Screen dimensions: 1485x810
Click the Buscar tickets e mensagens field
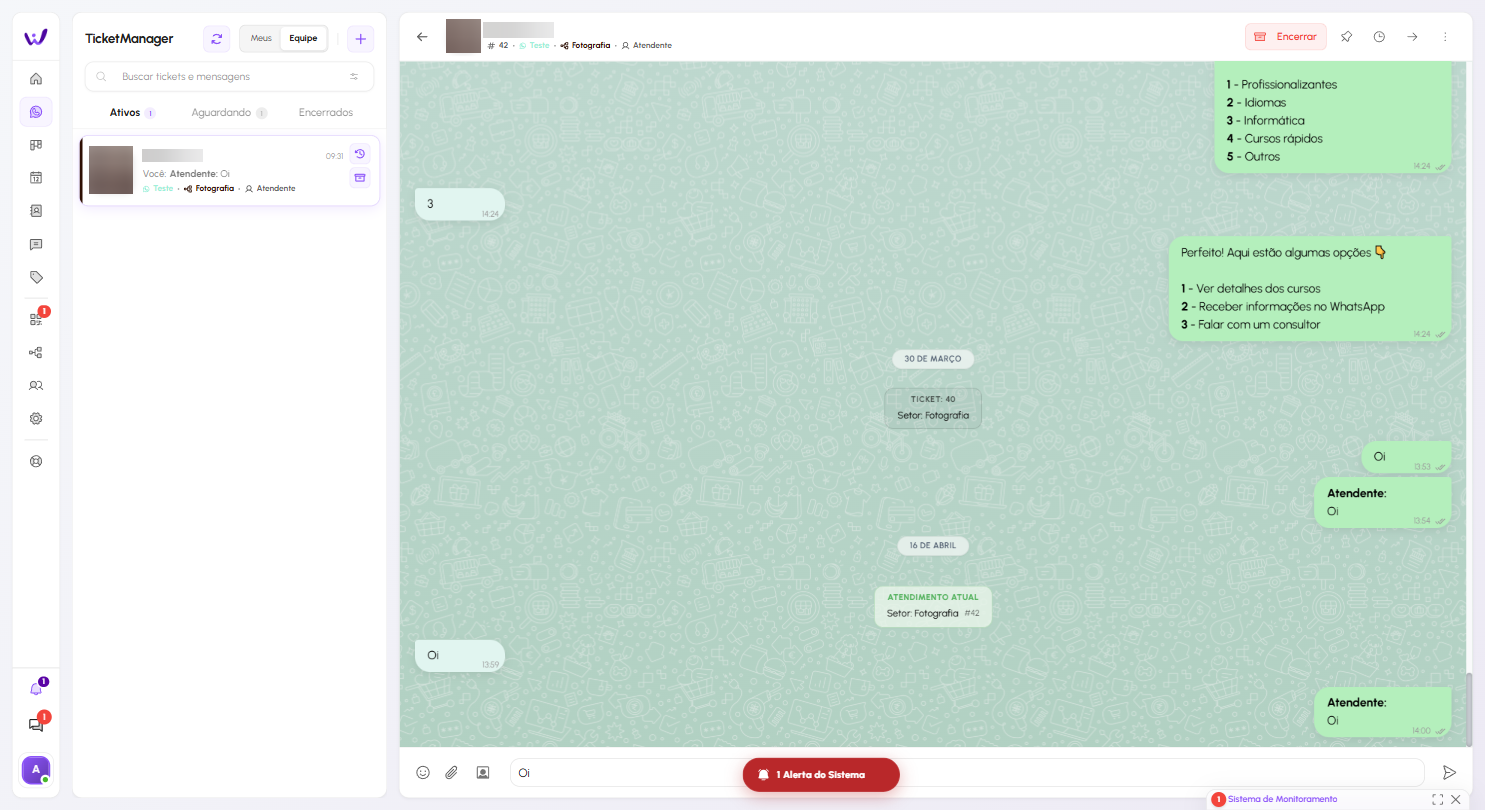point(230,77)
